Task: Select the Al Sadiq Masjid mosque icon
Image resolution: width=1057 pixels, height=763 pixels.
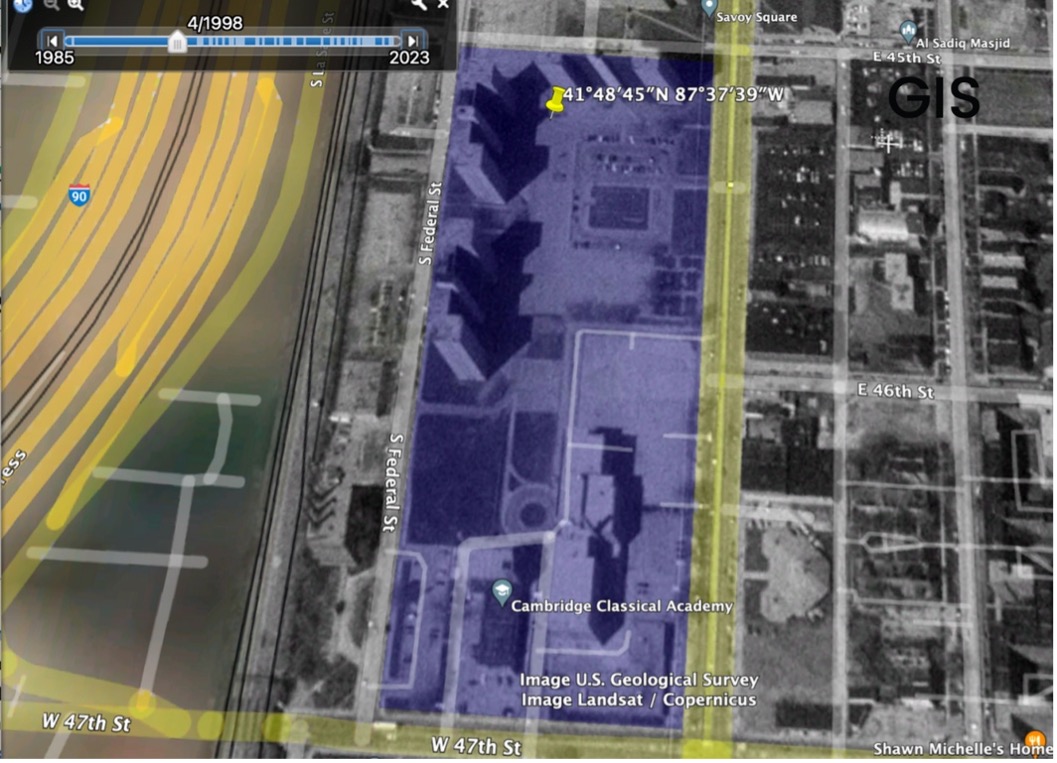Action: pos(908,29)
